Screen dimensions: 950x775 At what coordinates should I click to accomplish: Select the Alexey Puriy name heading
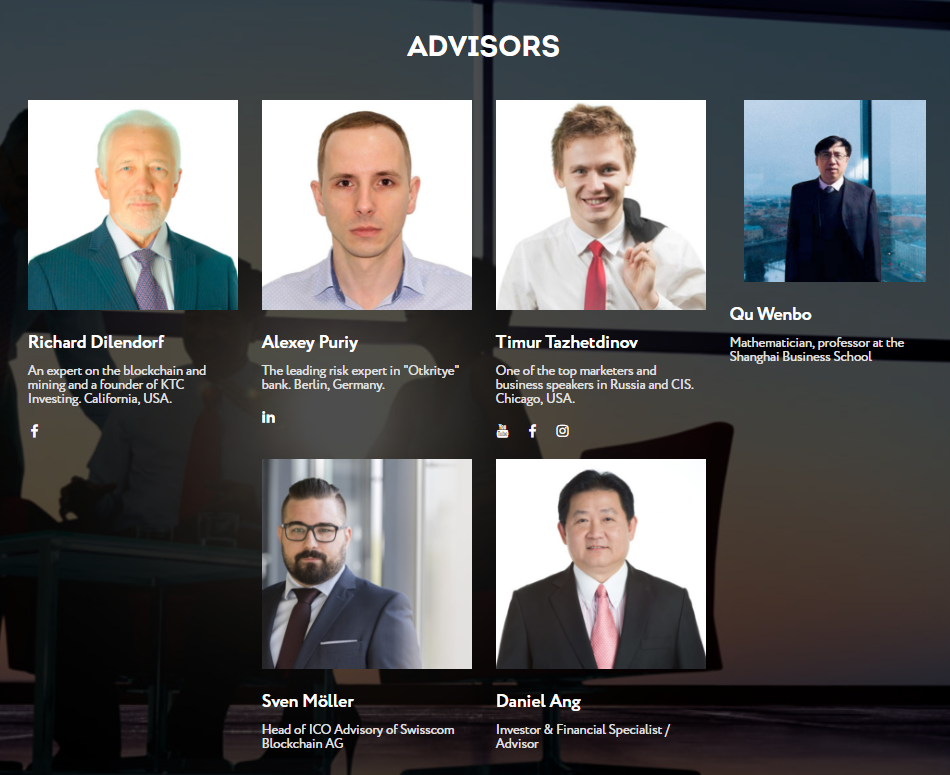[x=310, y=343]
